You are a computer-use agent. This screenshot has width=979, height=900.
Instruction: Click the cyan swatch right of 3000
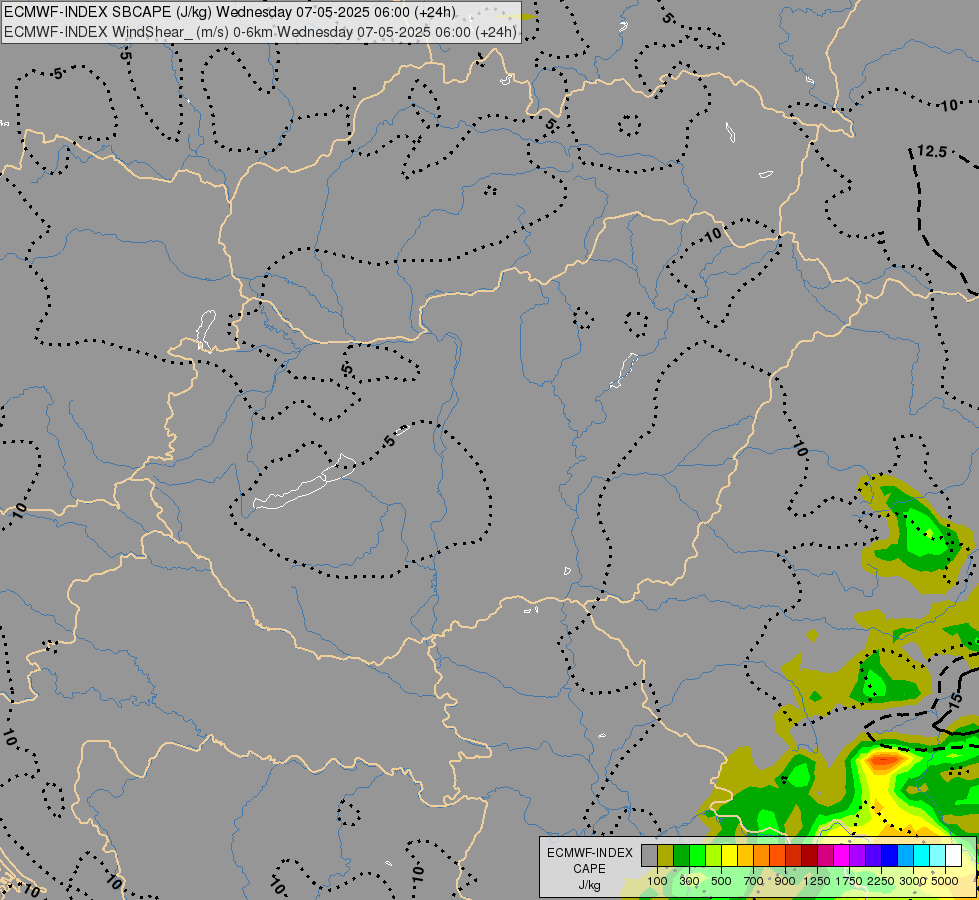point(922,855)
